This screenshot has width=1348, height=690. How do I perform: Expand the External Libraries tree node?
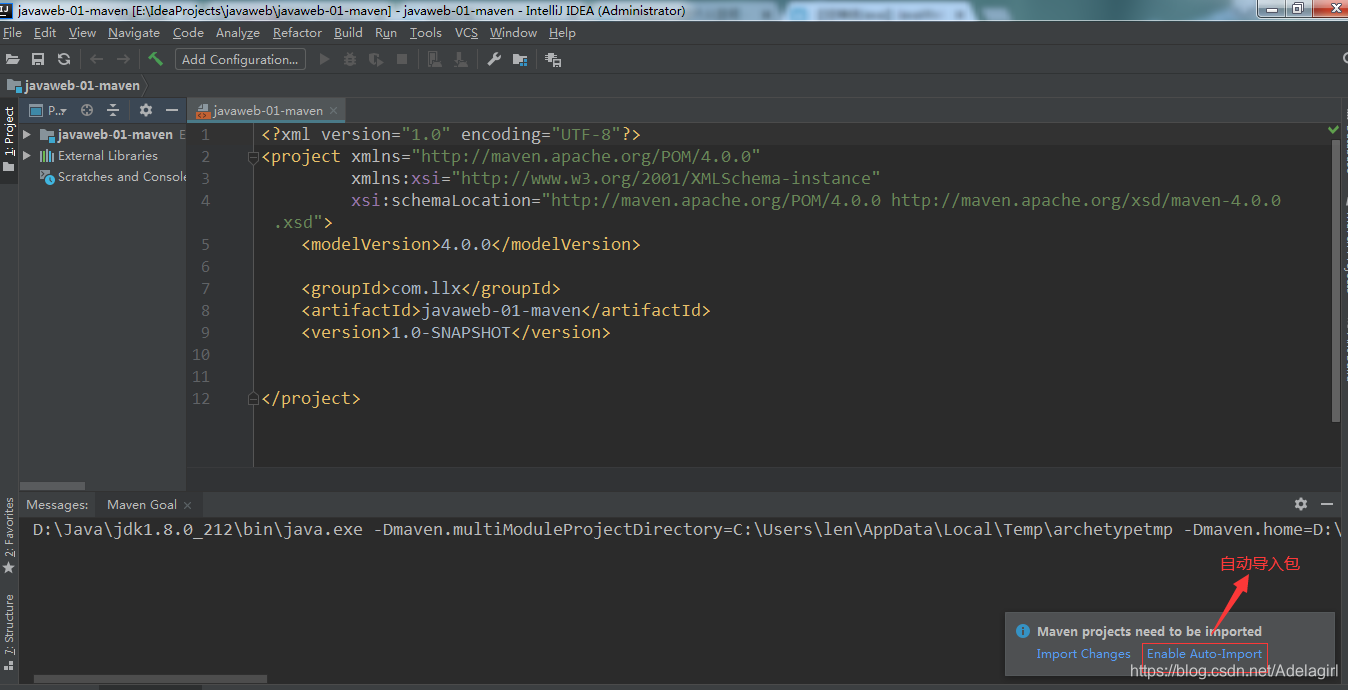(x=27, y=156)
